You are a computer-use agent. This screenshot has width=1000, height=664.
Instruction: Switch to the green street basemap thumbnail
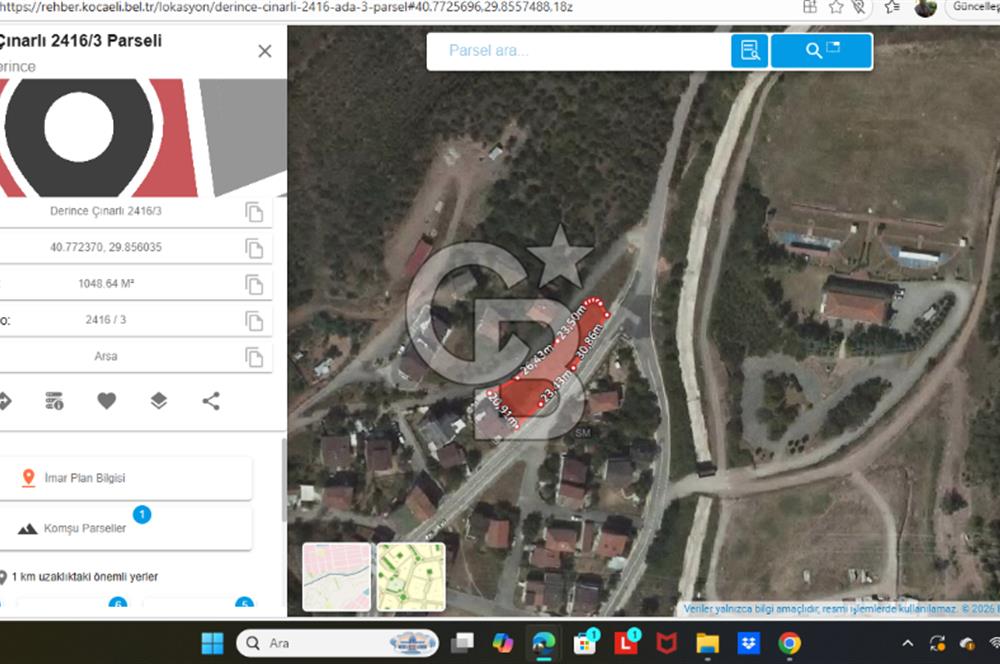coord(410,577)
